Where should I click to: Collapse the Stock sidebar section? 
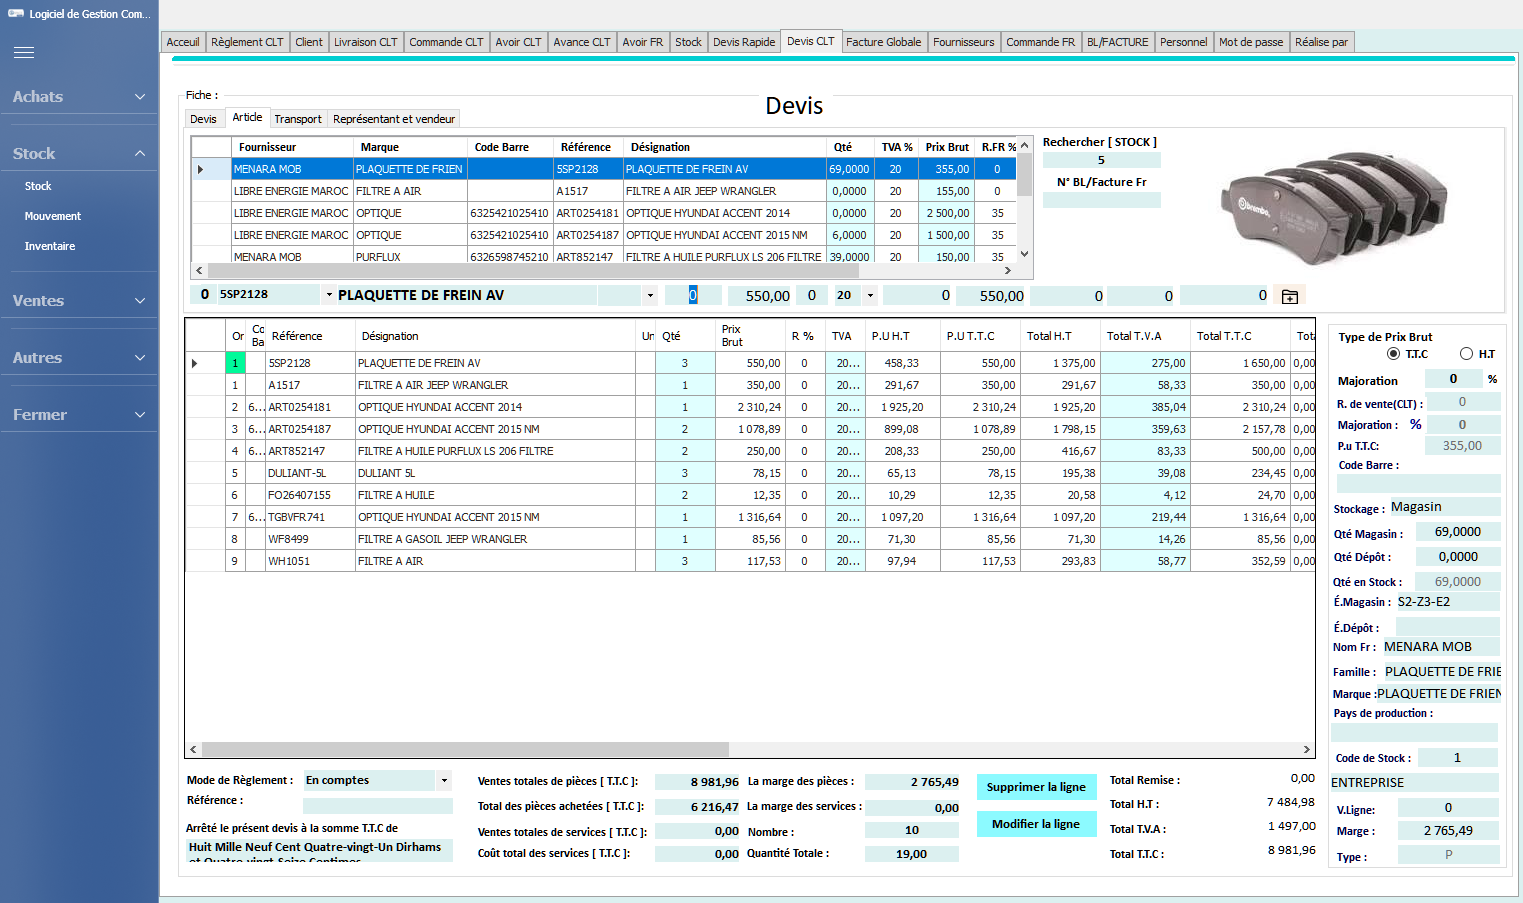(x=79, y=154)
